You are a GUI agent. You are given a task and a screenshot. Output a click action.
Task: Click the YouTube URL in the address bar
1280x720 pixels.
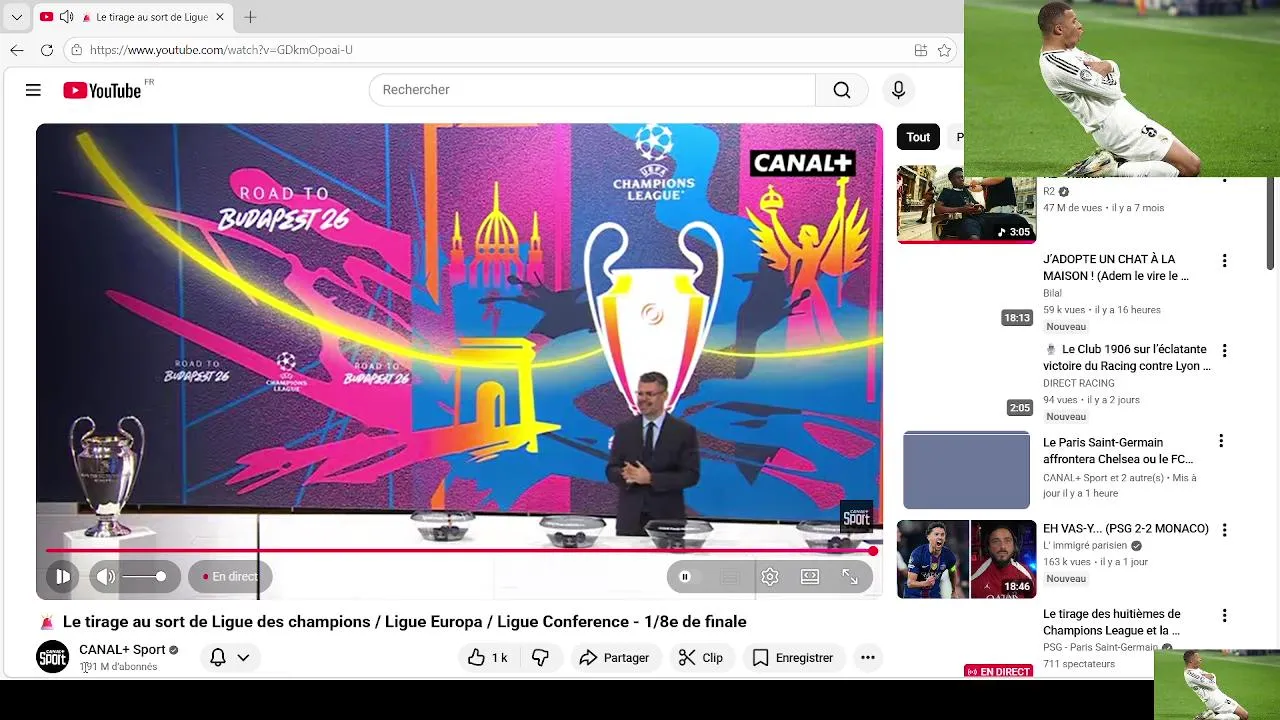click(221, 50)
